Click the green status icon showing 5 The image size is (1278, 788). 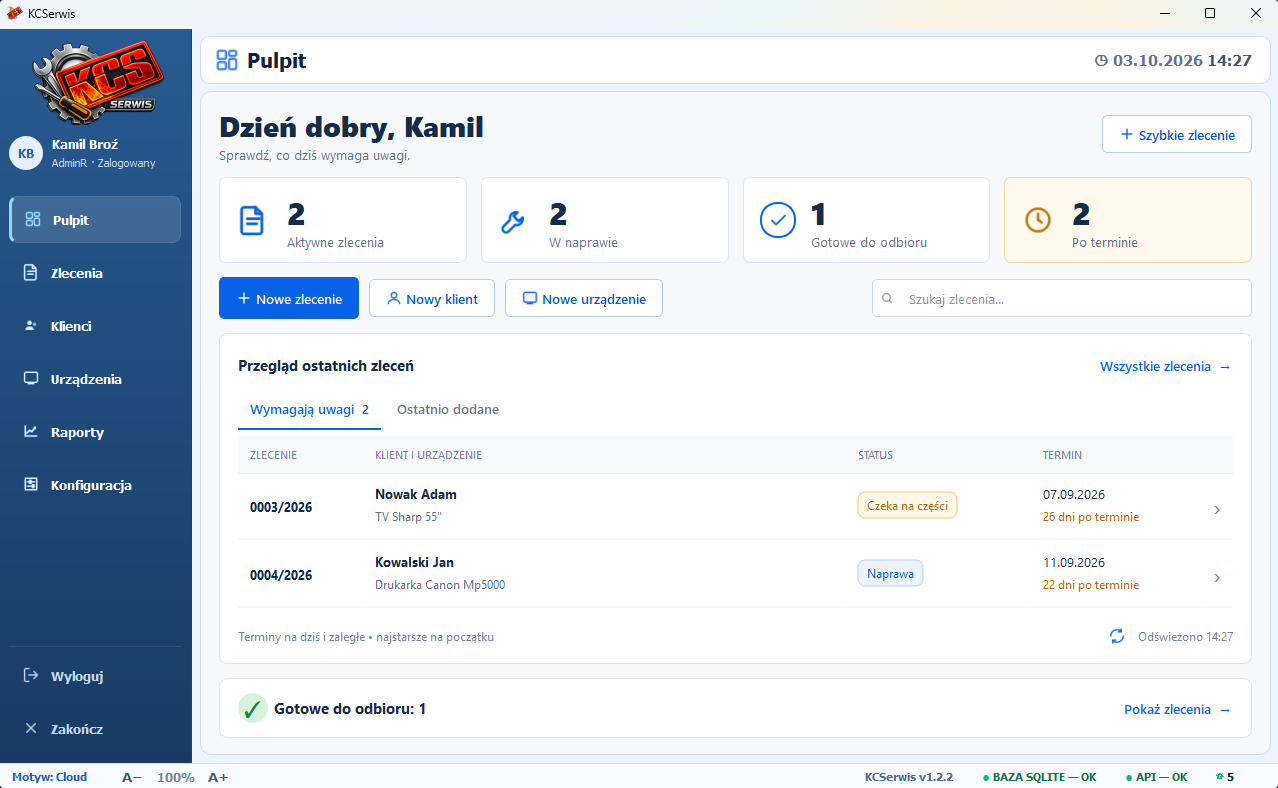1220,777
